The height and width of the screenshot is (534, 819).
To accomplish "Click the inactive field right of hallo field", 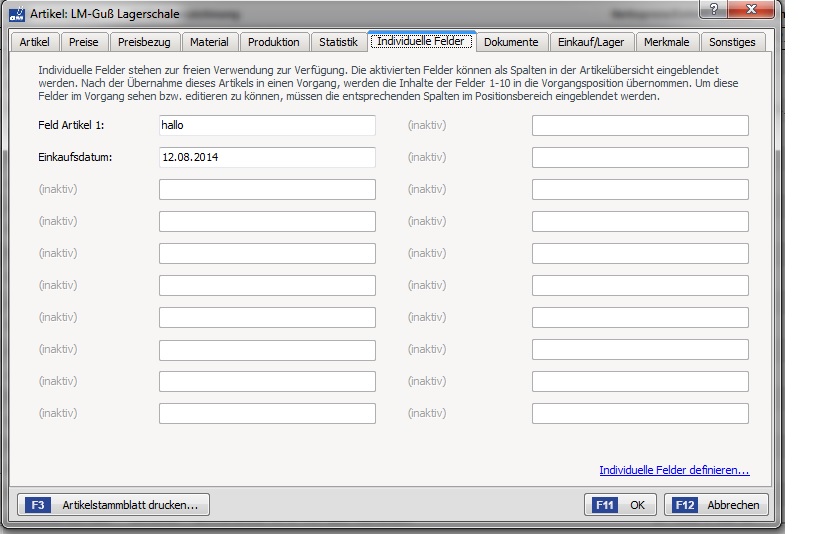I will [x=640, y=125].
